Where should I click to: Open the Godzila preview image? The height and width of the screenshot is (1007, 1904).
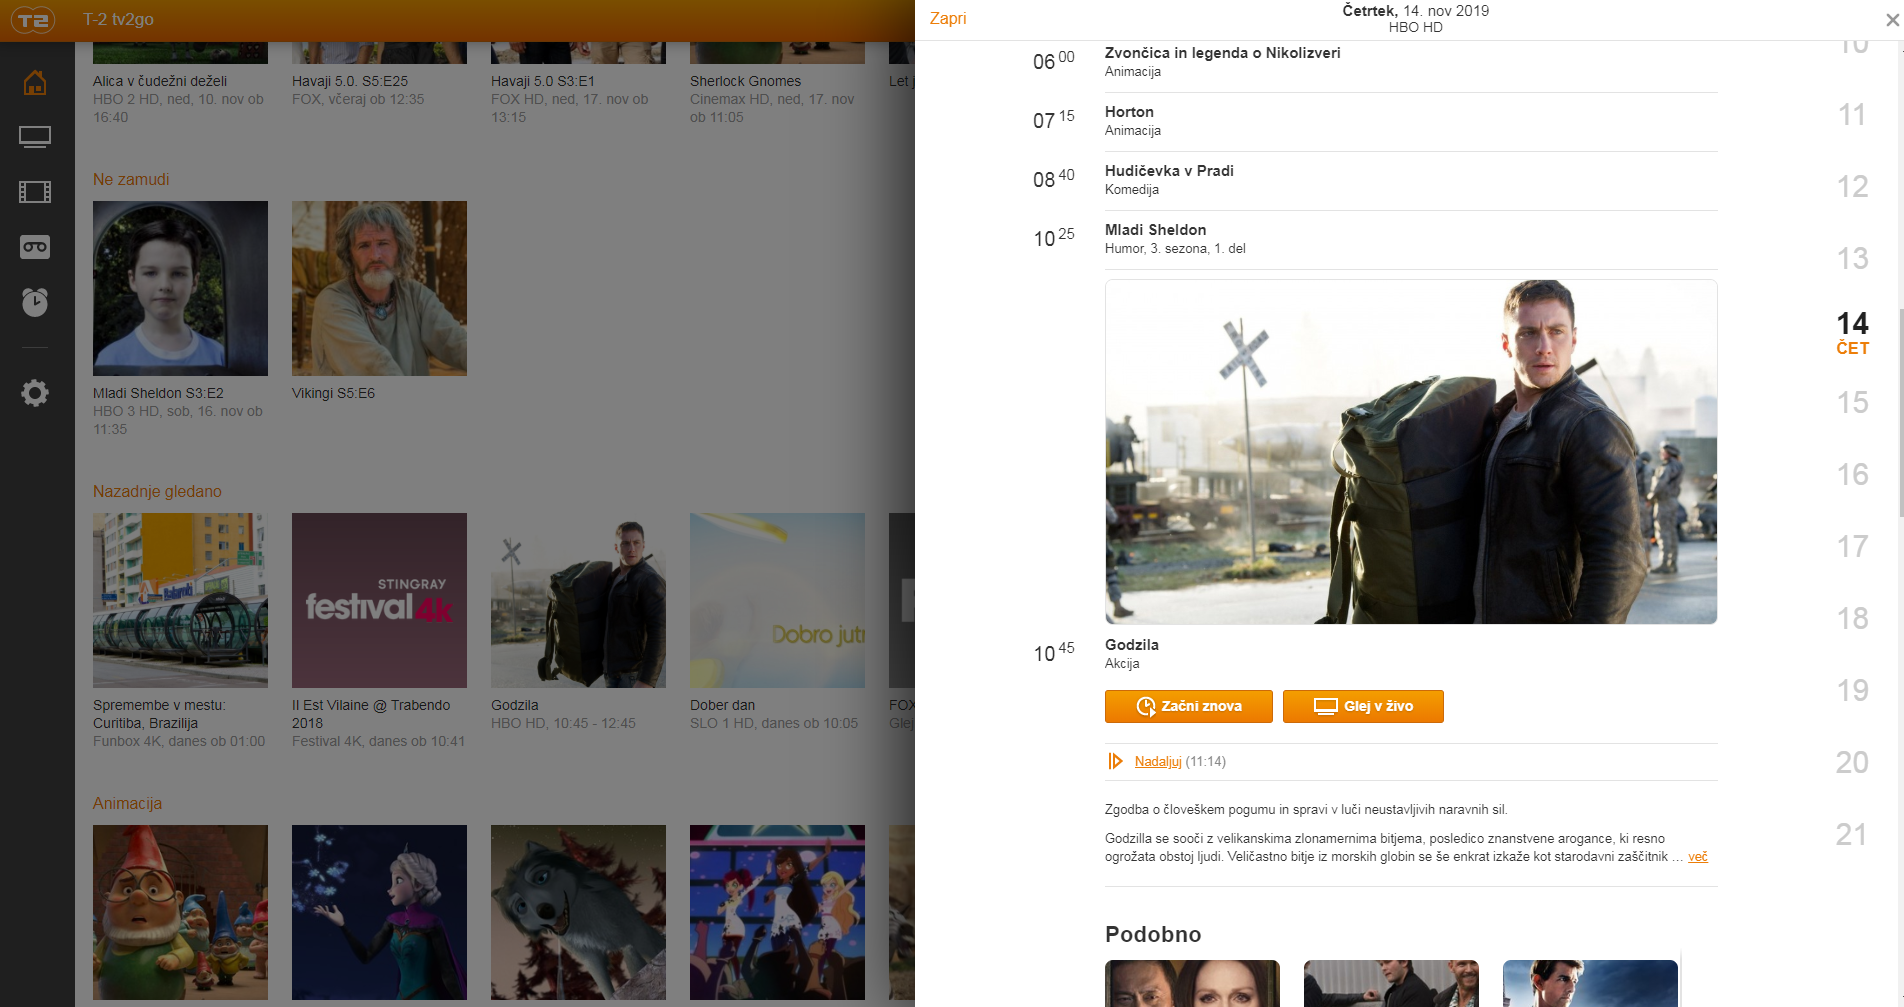point(1410,452)
